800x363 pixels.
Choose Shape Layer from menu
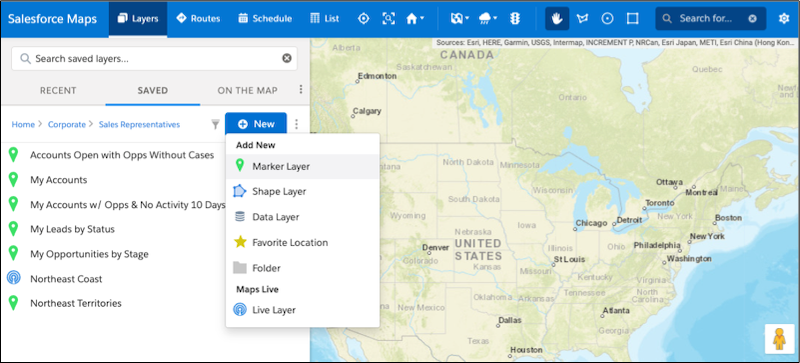[x=303, y=191]
